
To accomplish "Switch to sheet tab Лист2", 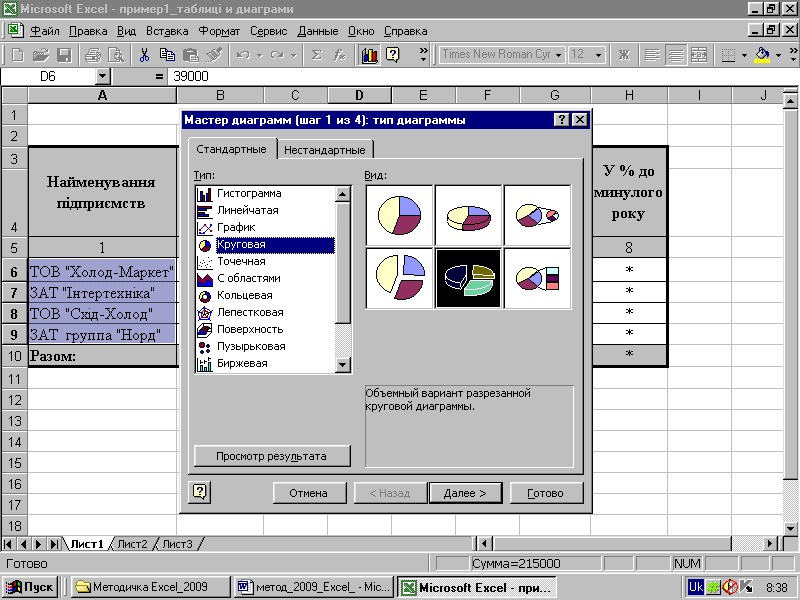I will coord(132,544).
